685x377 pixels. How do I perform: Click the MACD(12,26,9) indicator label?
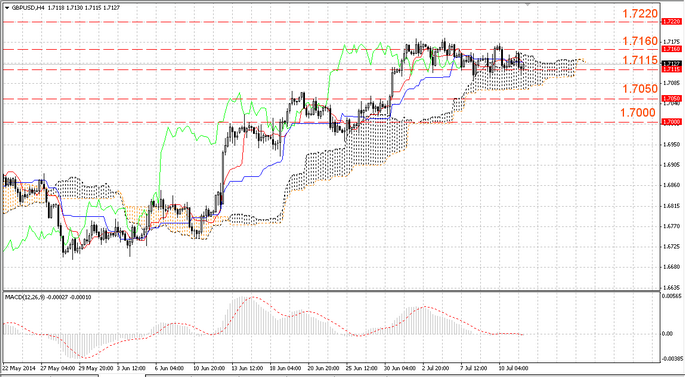tap(24, 297)
